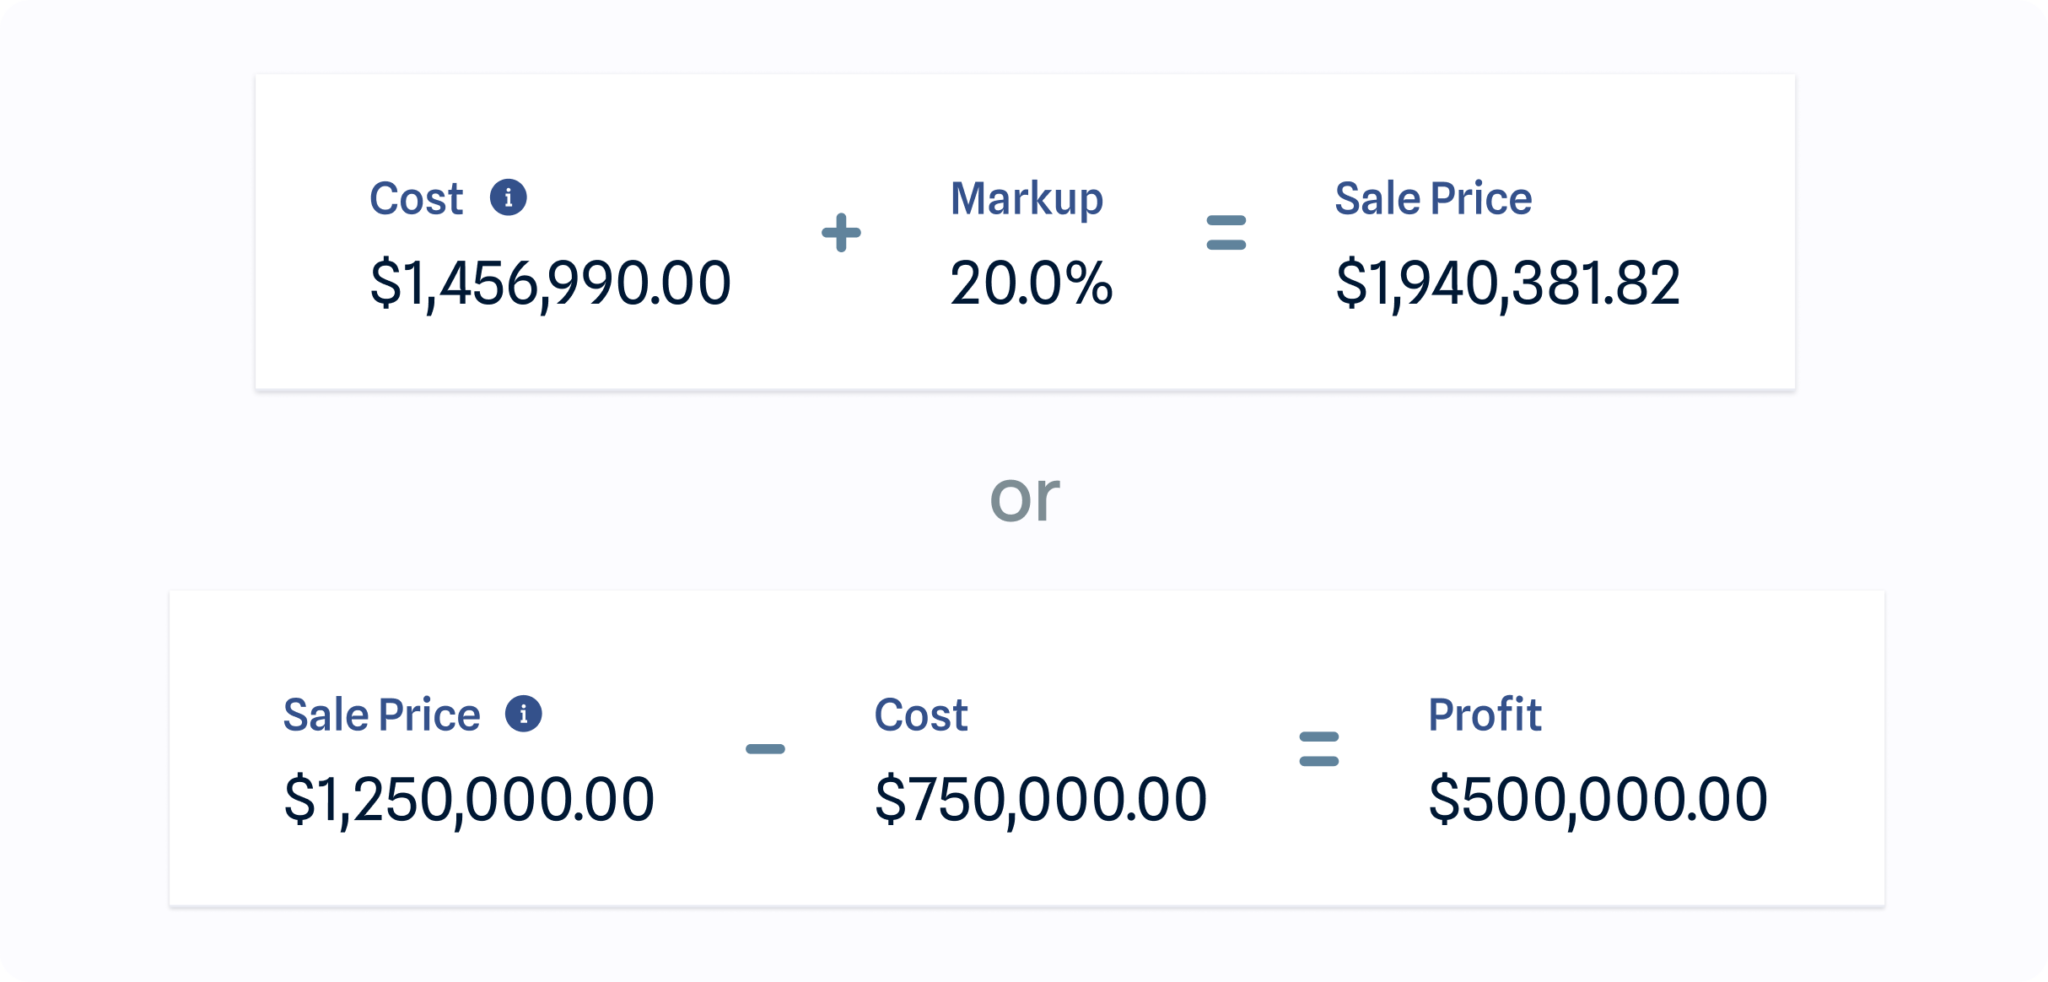Click the "or" text between the cards
Viewport: 2048px width, 982px height.
1024,497
